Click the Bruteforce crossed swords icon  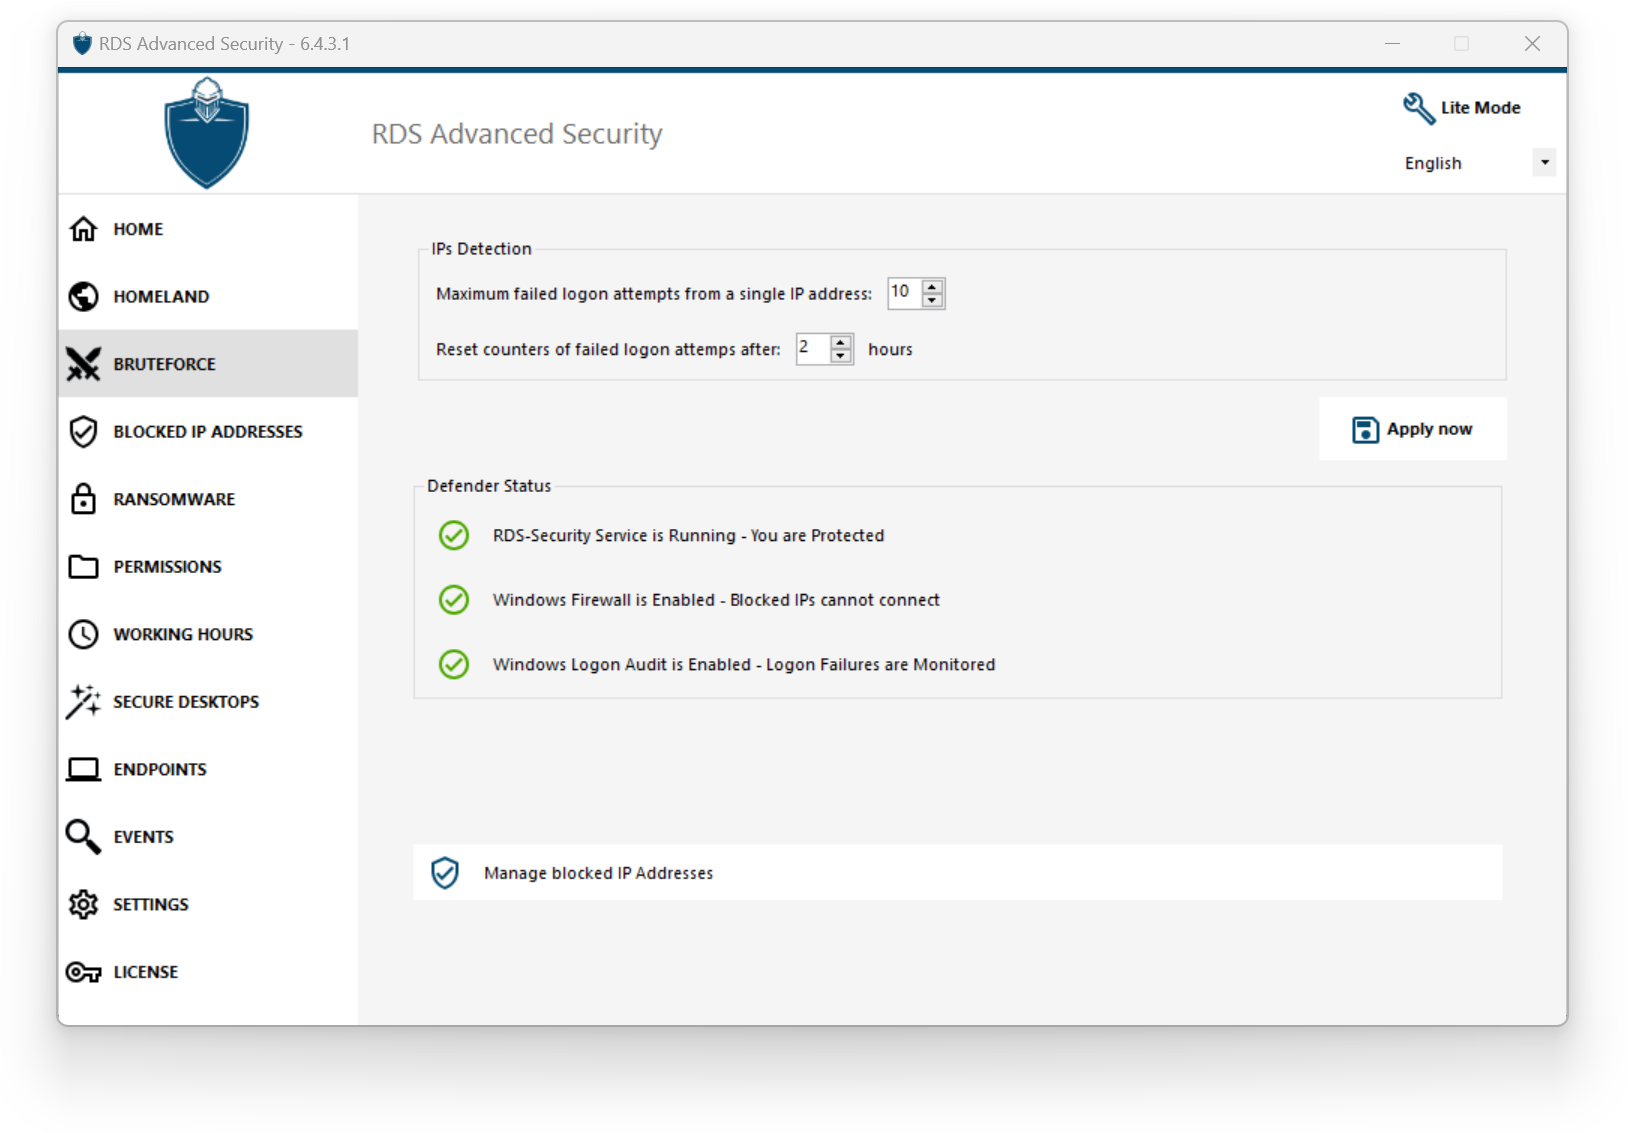[x=83, y=364]
